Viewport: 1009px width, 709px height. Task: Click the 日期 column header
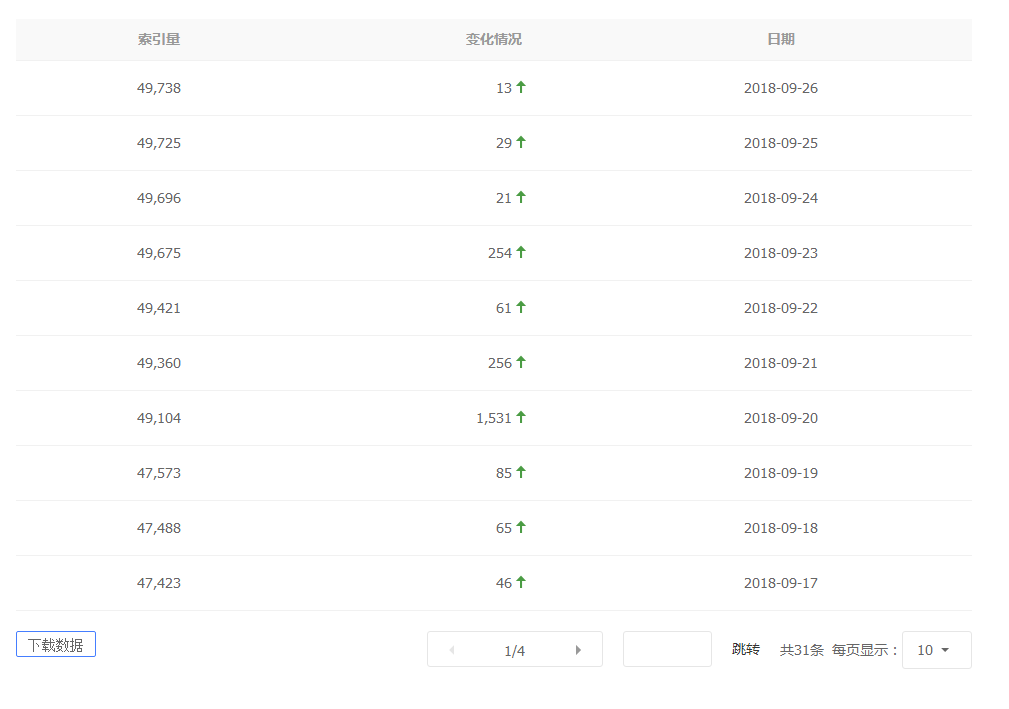click(x=781, y=39)
